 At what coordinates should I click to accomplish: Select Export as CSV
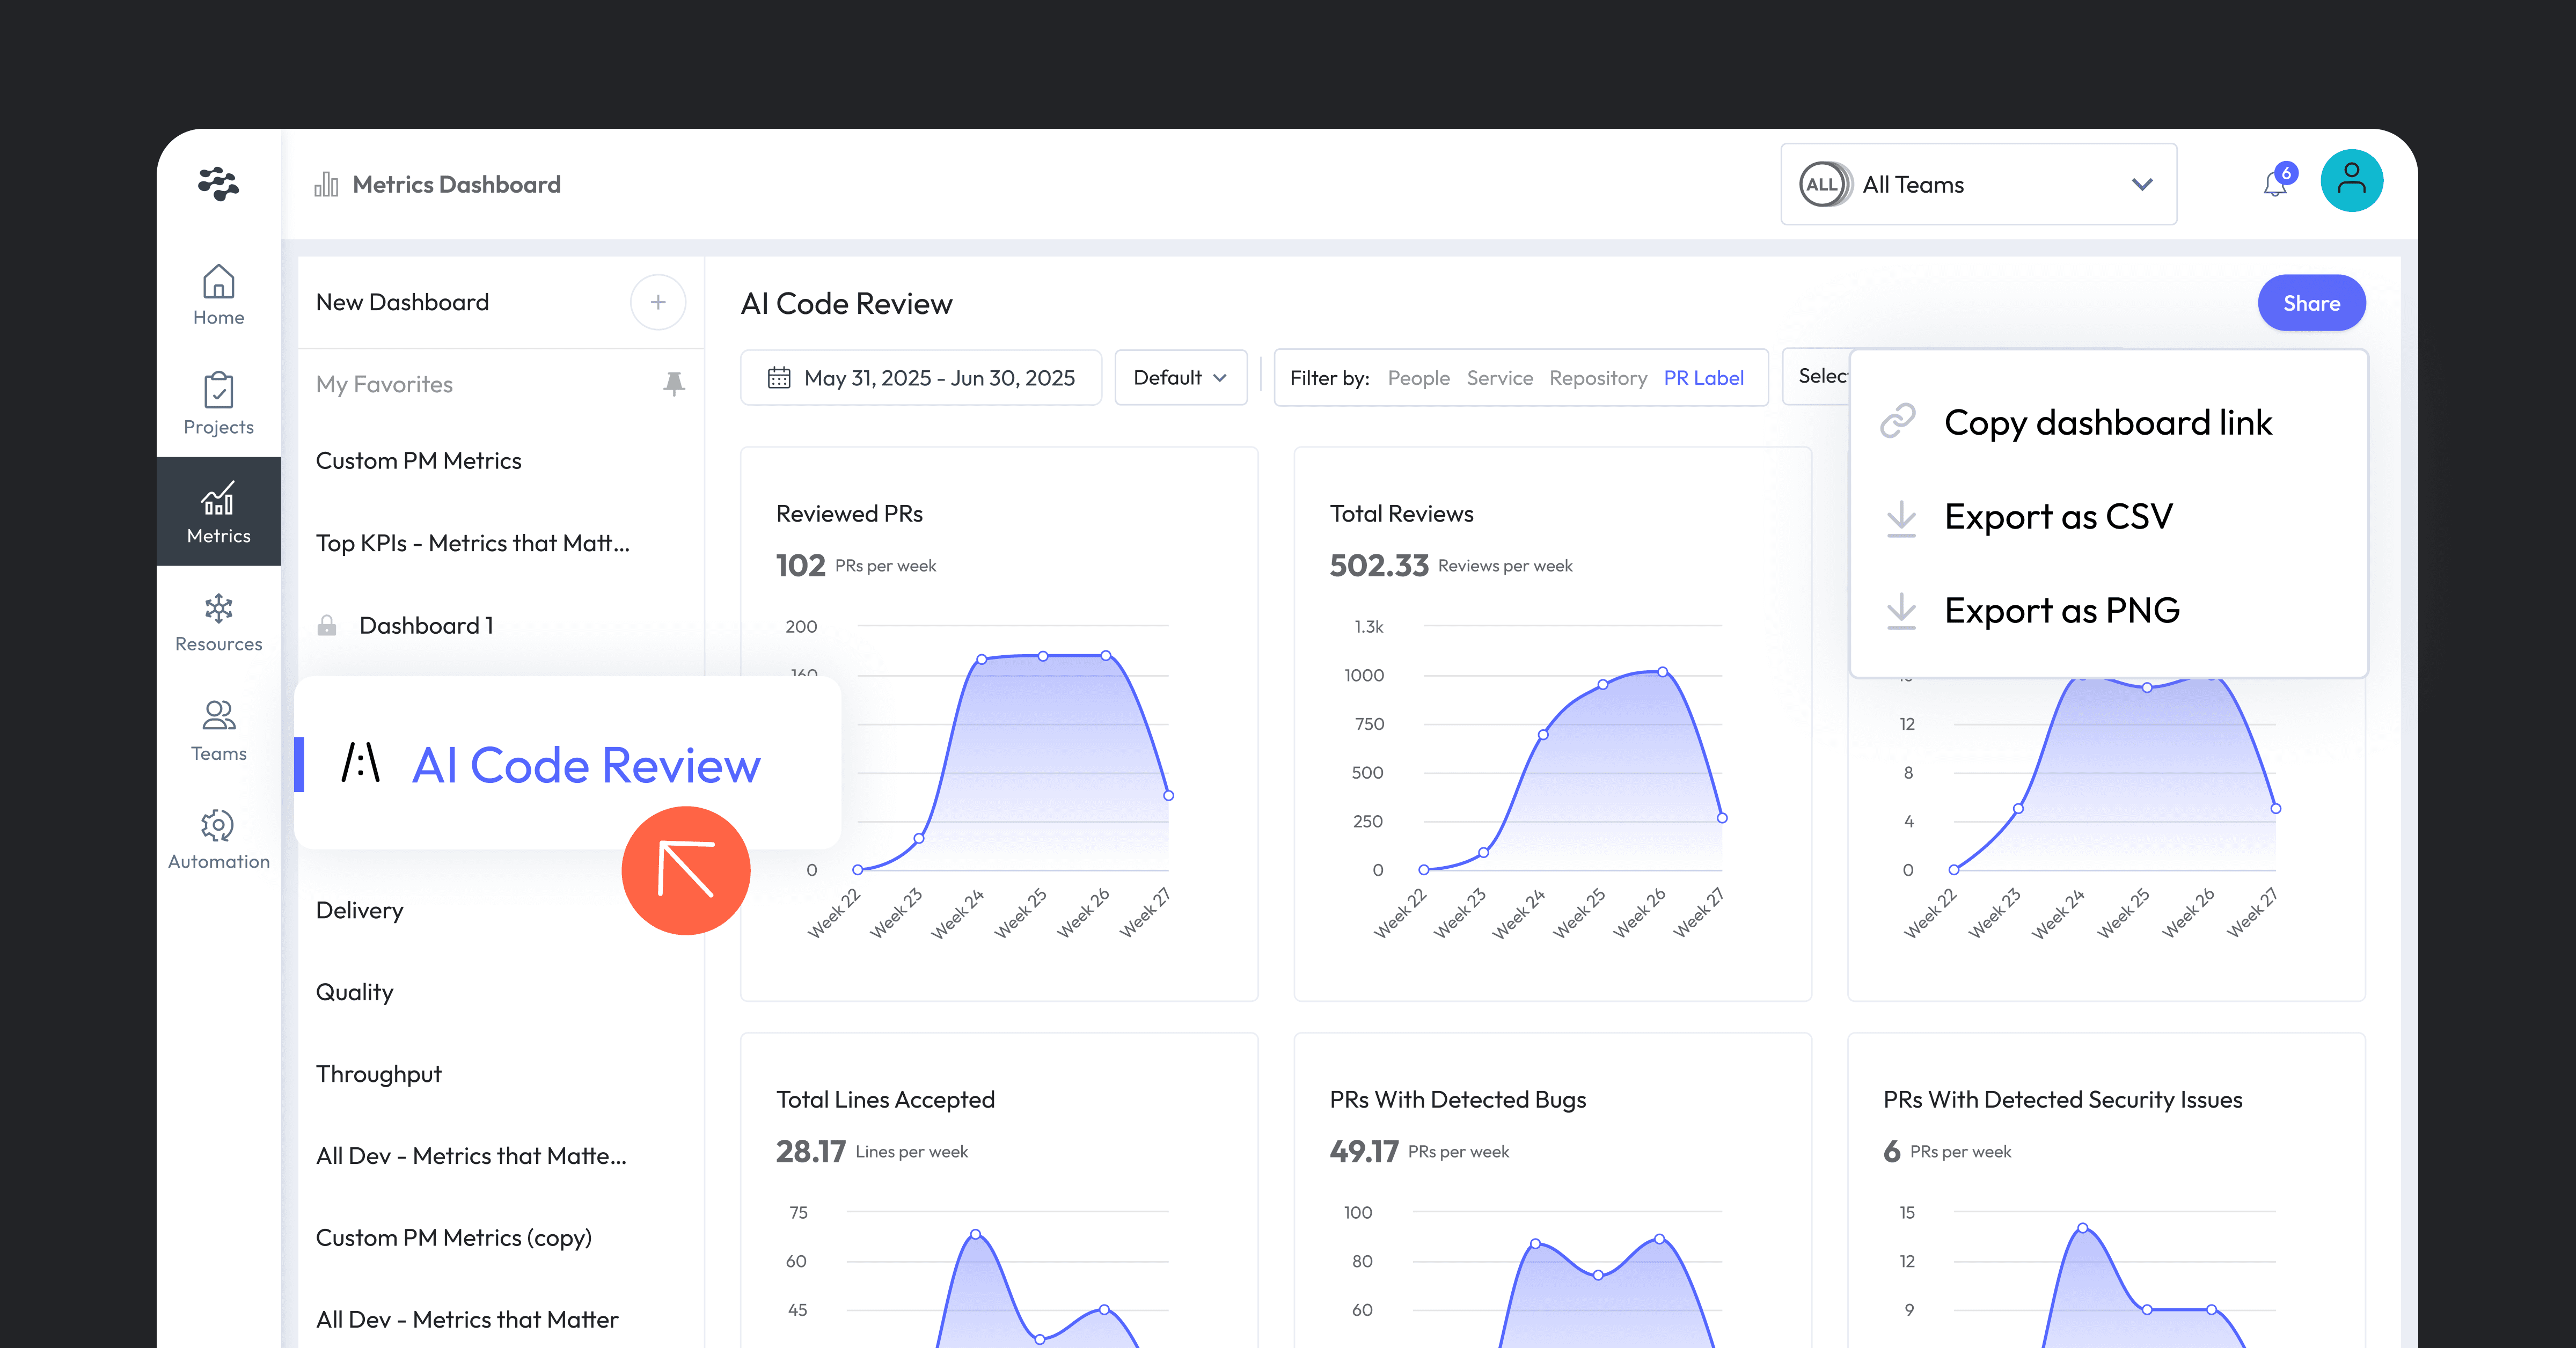coord(2058,516)
